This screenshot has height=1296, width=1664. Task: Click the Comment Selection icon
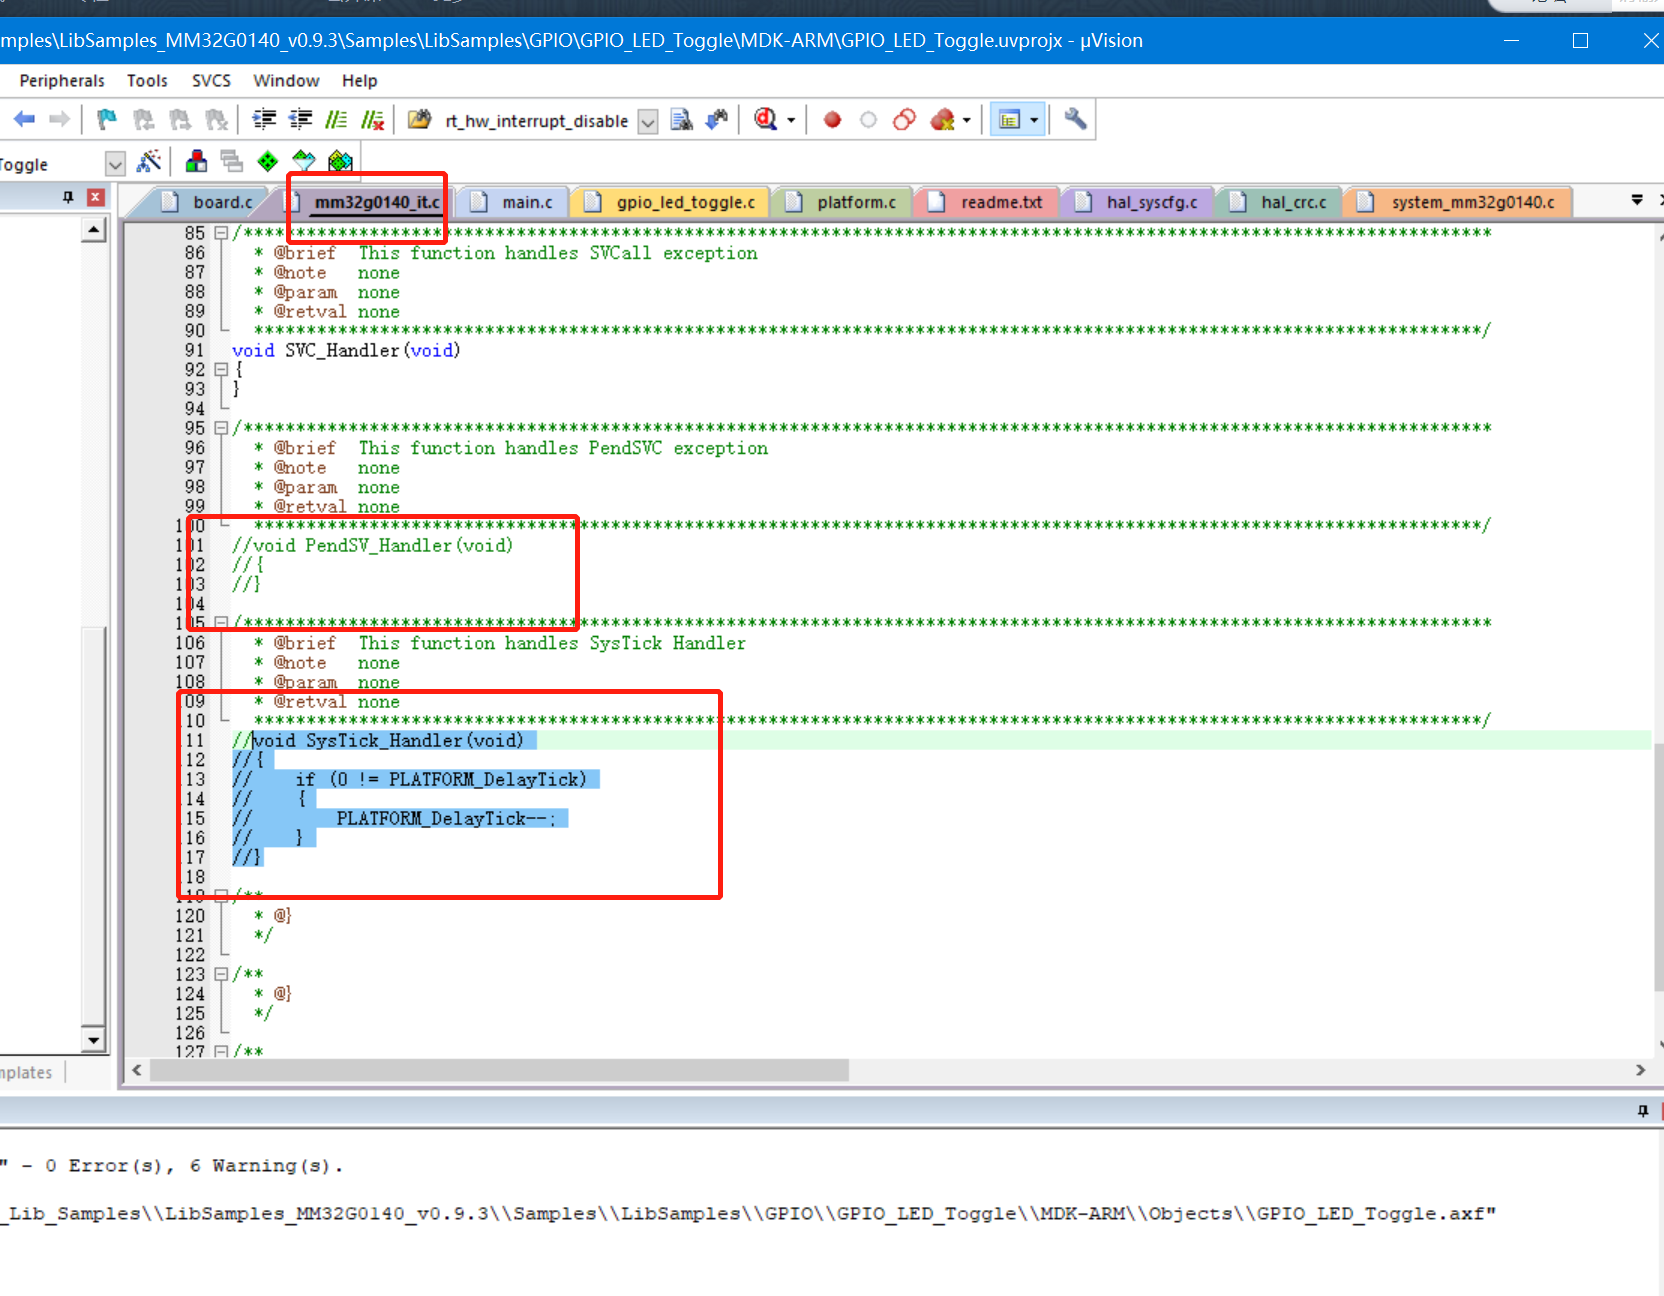pyautogui.click(x=337, y=120)
